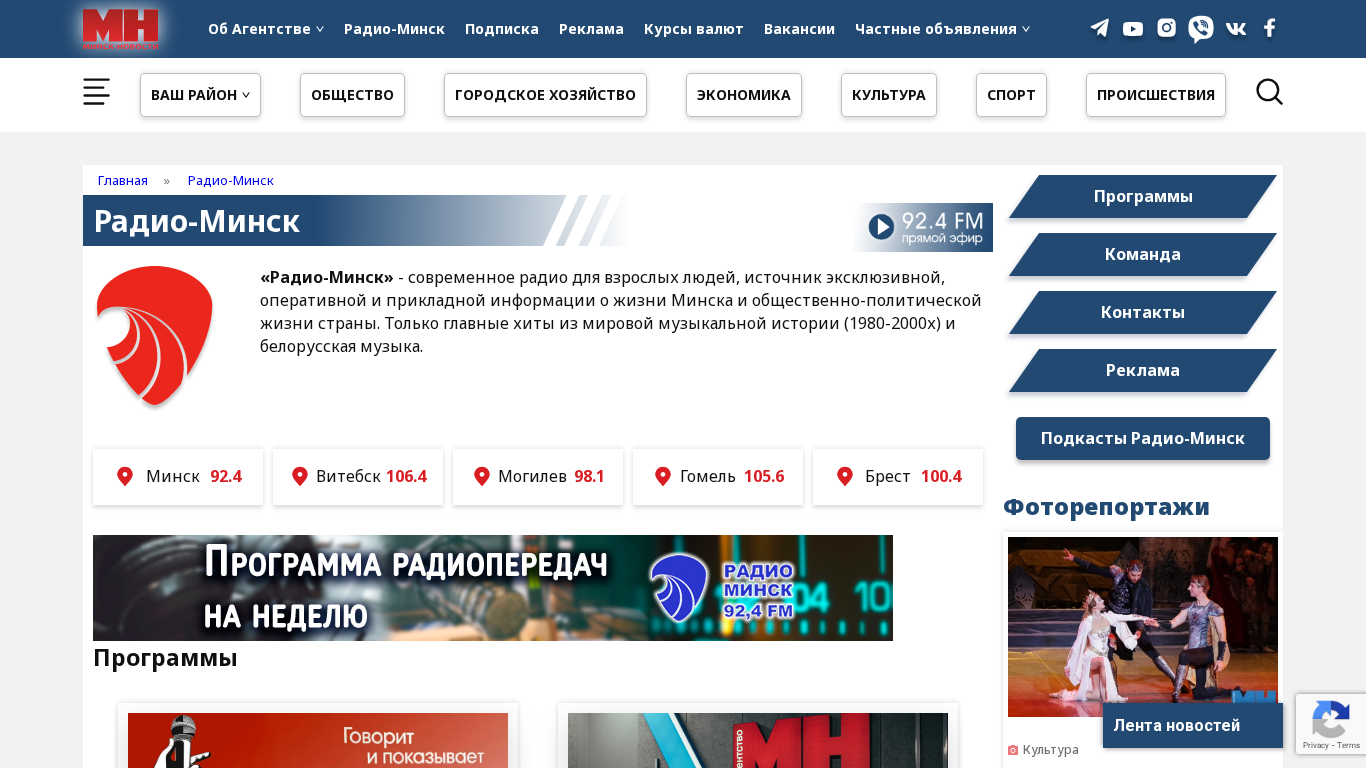1366x768 pixels.
Task: Select the Могилев 98.1 frequency tile
Action: click(x=538, y=477)
